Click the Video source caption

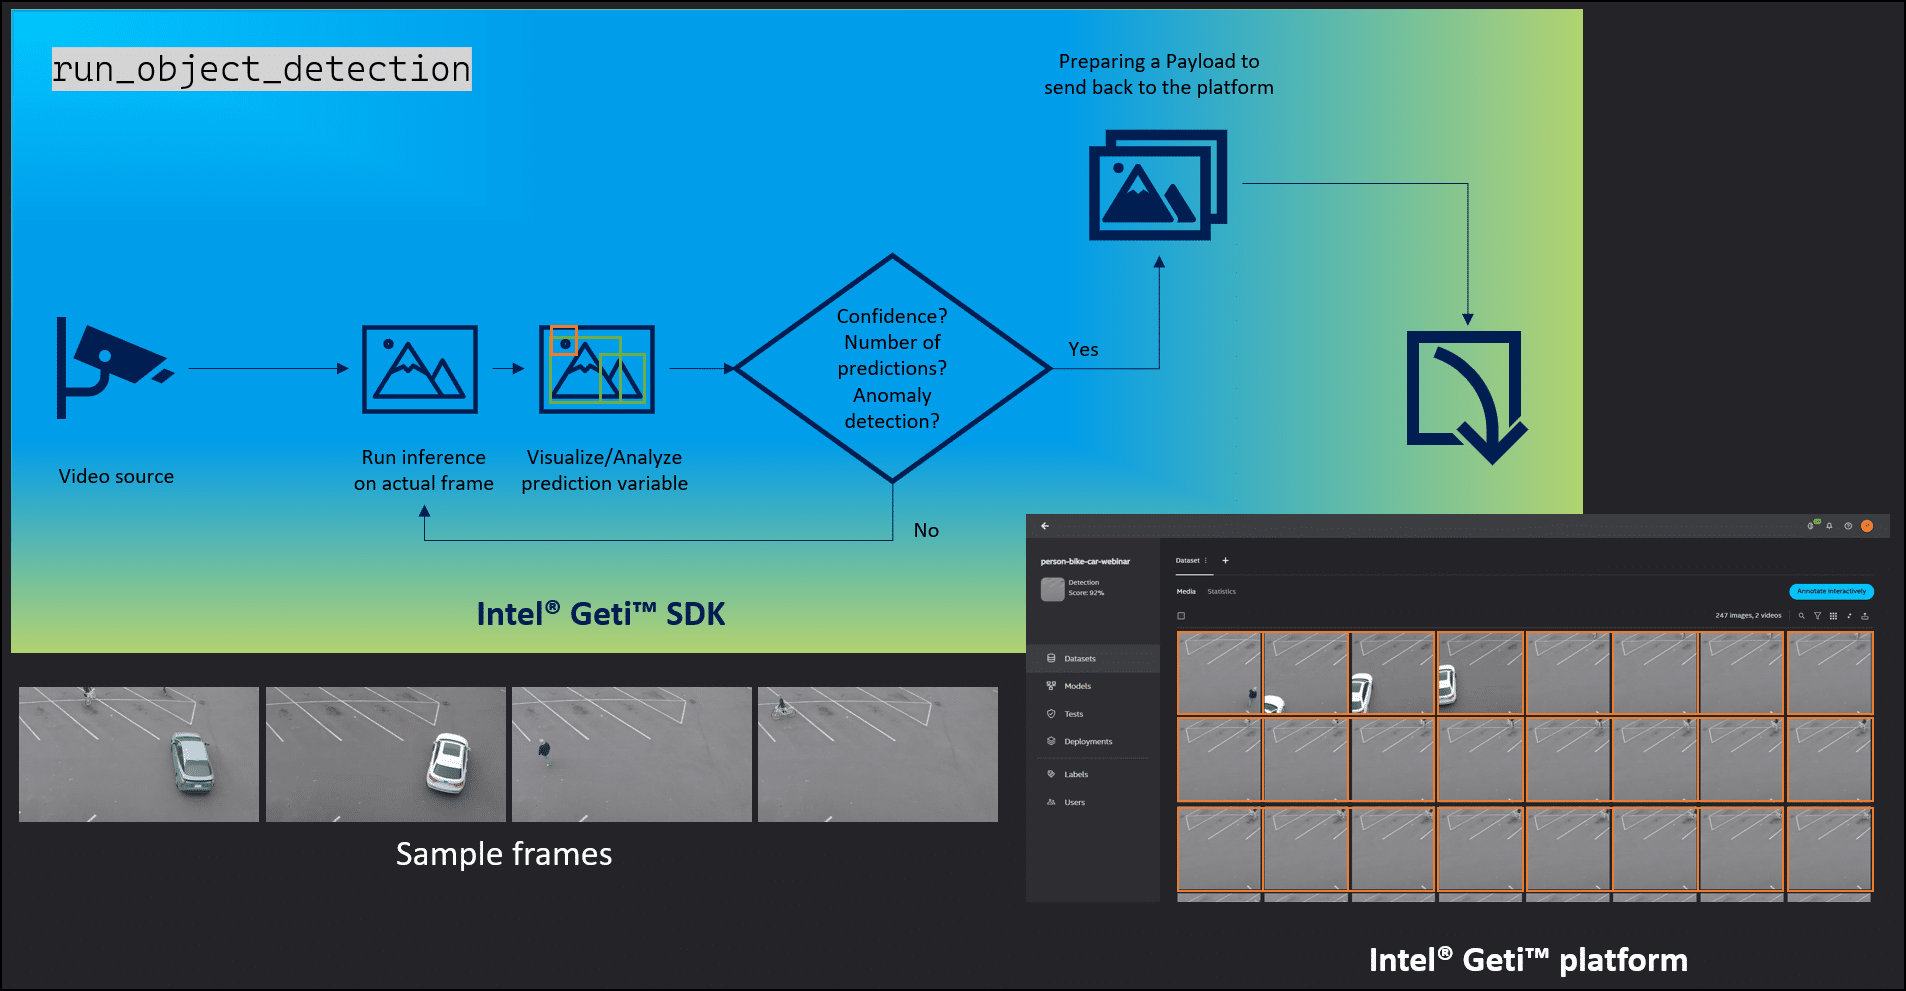click(116, 476)
